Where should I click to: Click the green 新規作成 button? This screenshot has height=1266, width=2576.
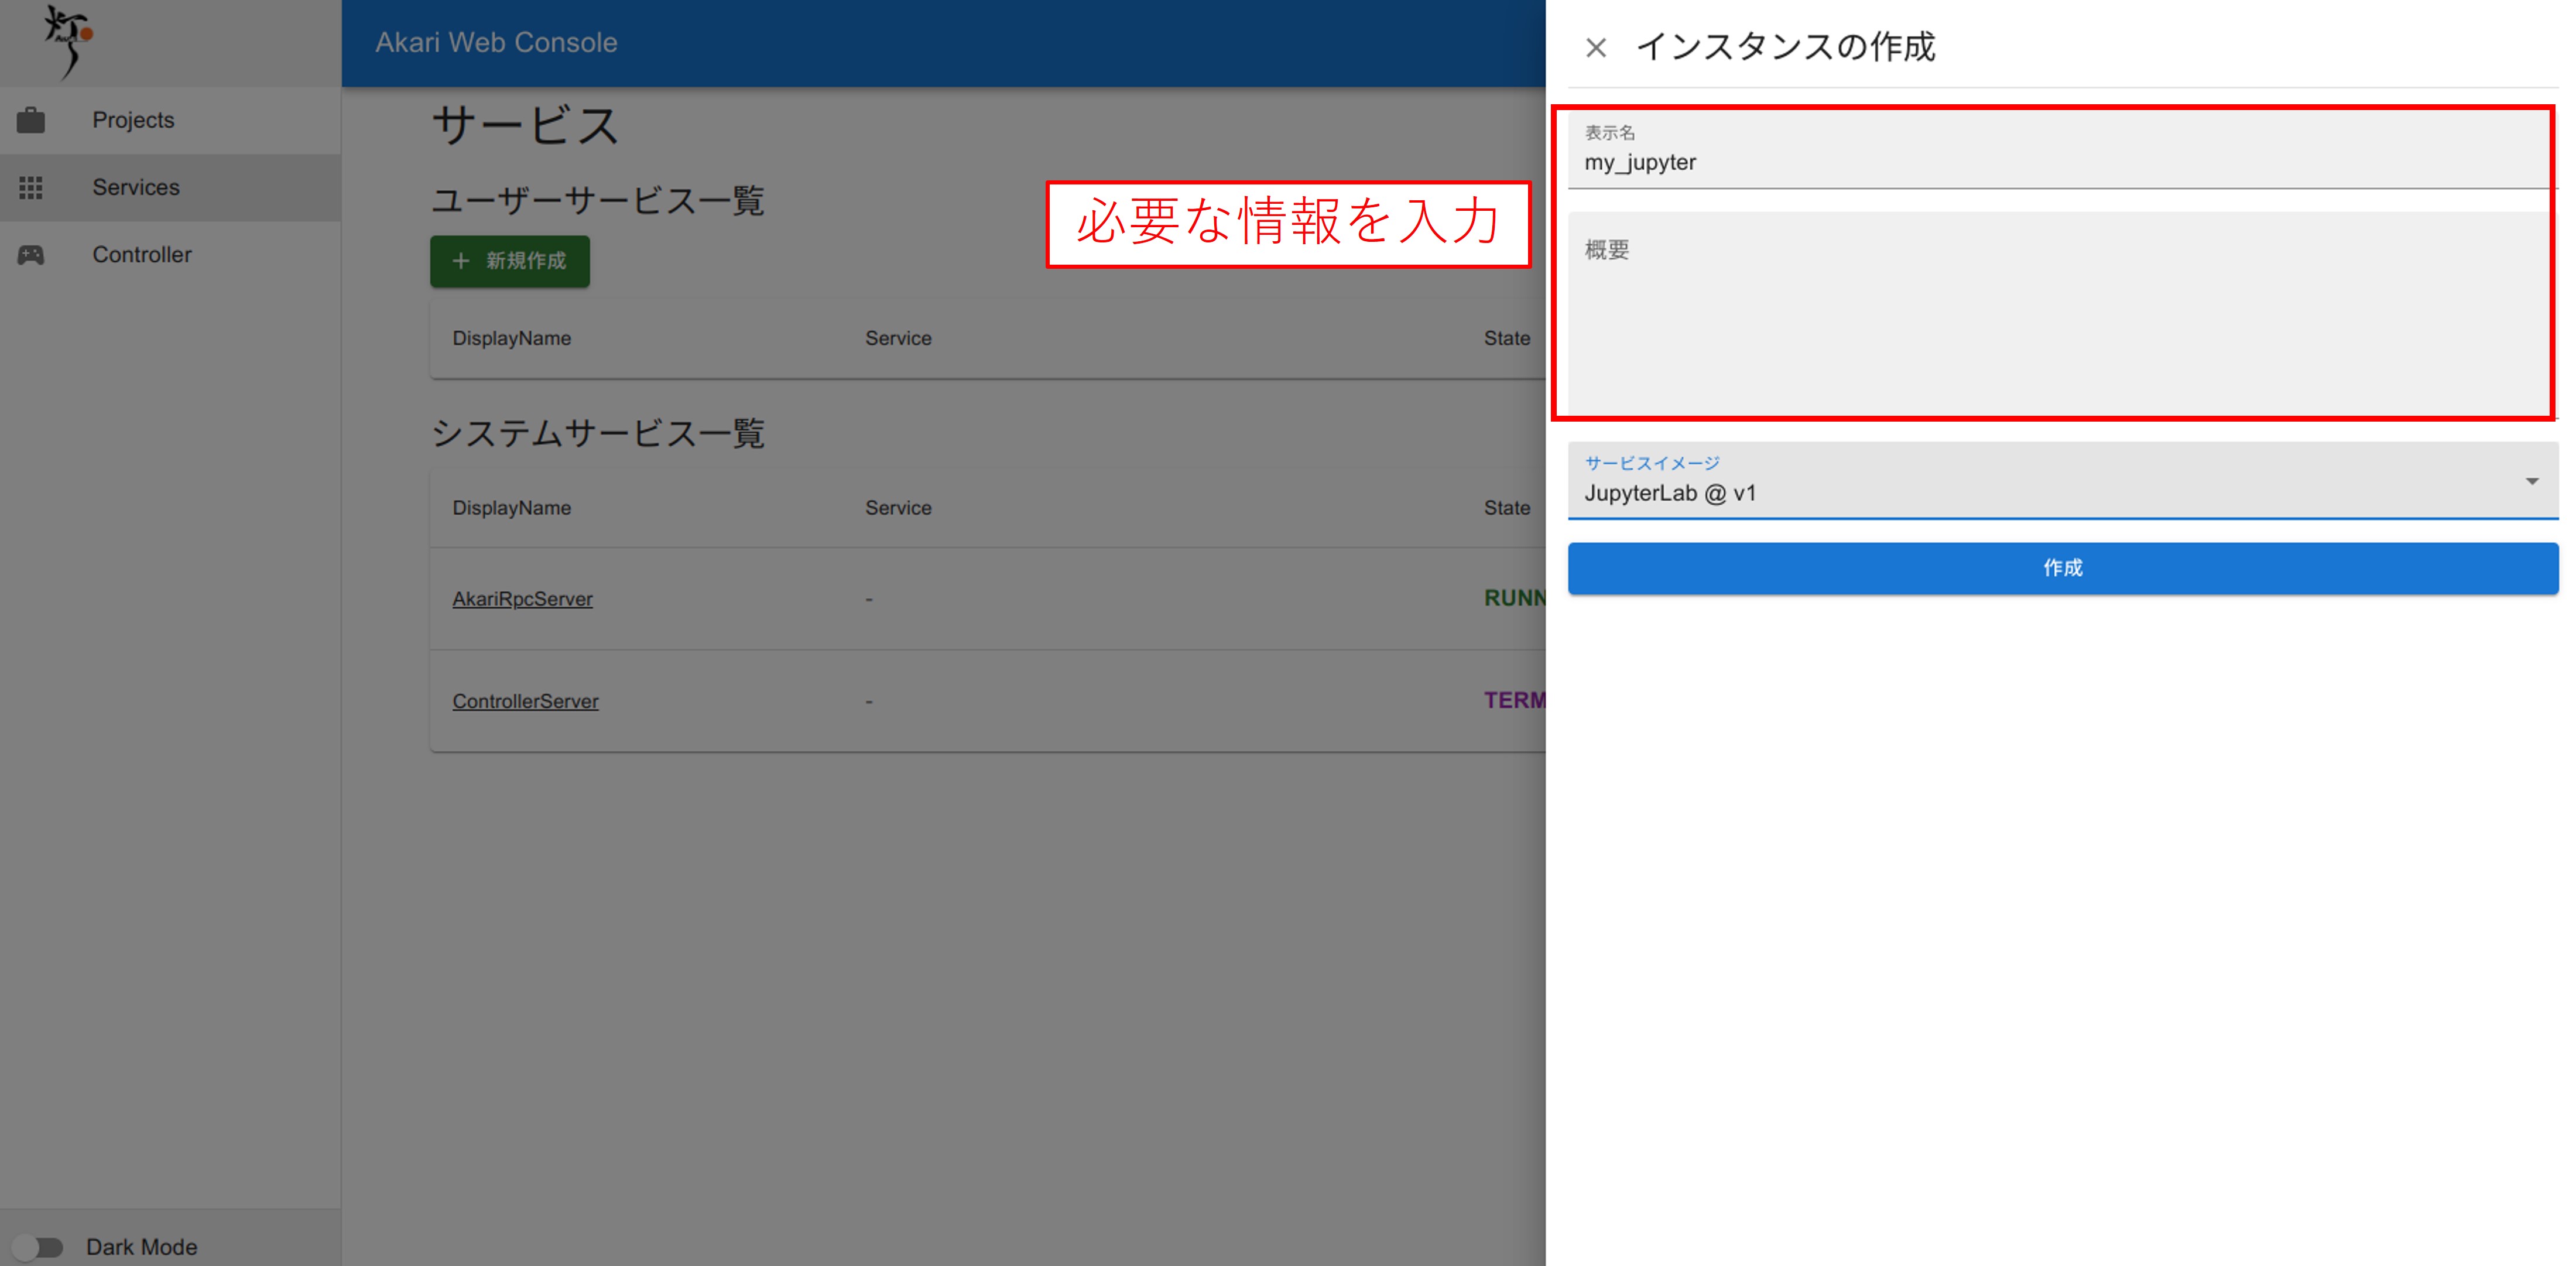(x=510, y=261)
